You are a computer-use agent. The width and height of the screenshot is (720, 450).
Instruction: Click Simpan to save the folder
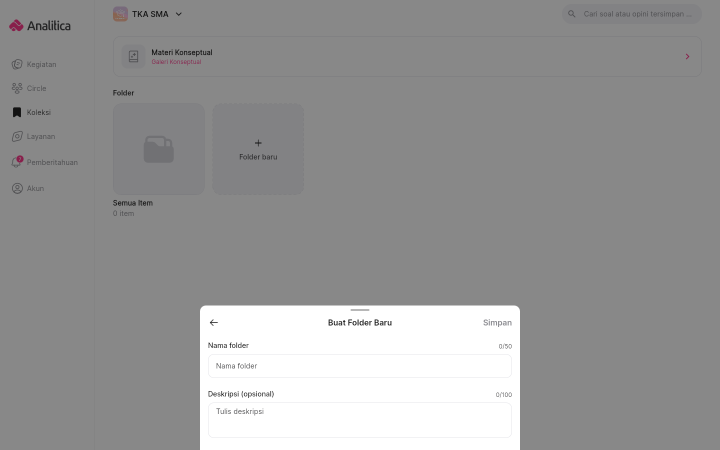pos(497,323)
